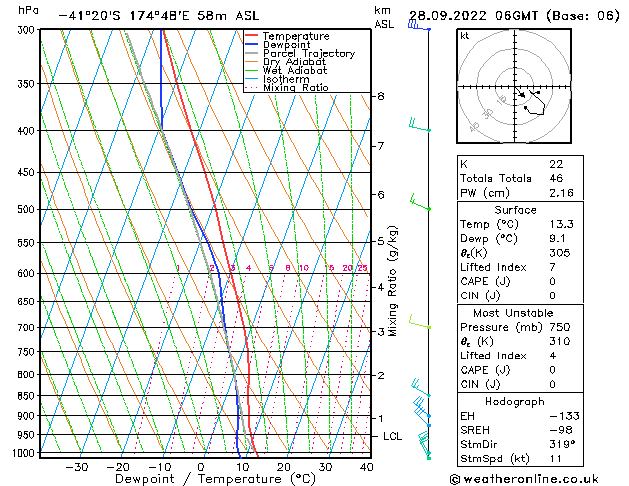Click the '500' pressure level label
The width and height of the screenshot is (629, 486).
pos(28,209)
